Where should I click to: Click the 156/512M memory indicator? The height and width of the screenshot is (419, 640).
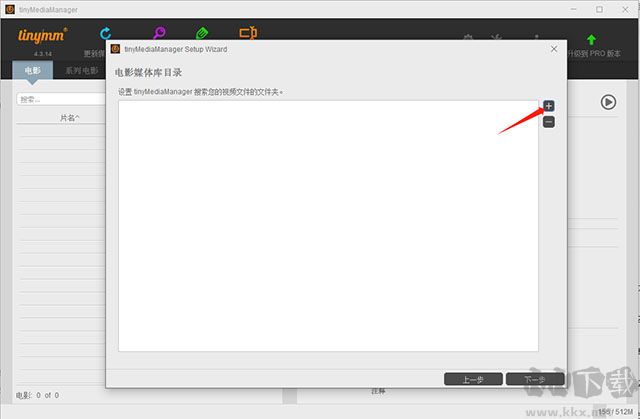pyautogui.click(x=616, y=412)
